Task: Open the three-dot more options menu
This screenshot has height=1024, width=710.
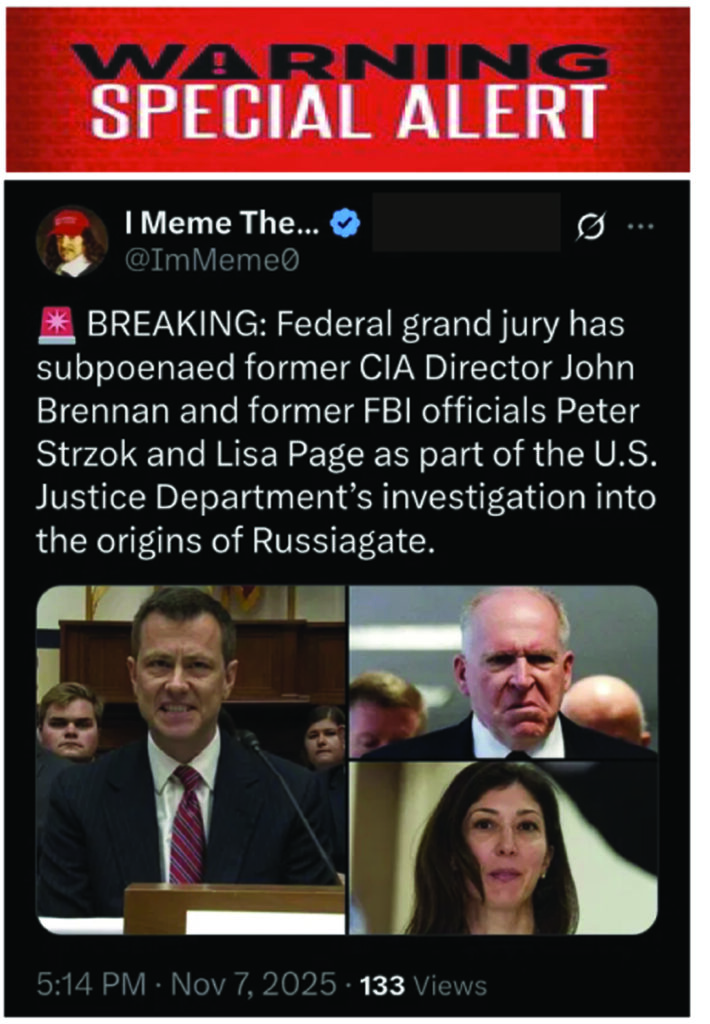Action: pyautogui.click(x=638, y=226)
